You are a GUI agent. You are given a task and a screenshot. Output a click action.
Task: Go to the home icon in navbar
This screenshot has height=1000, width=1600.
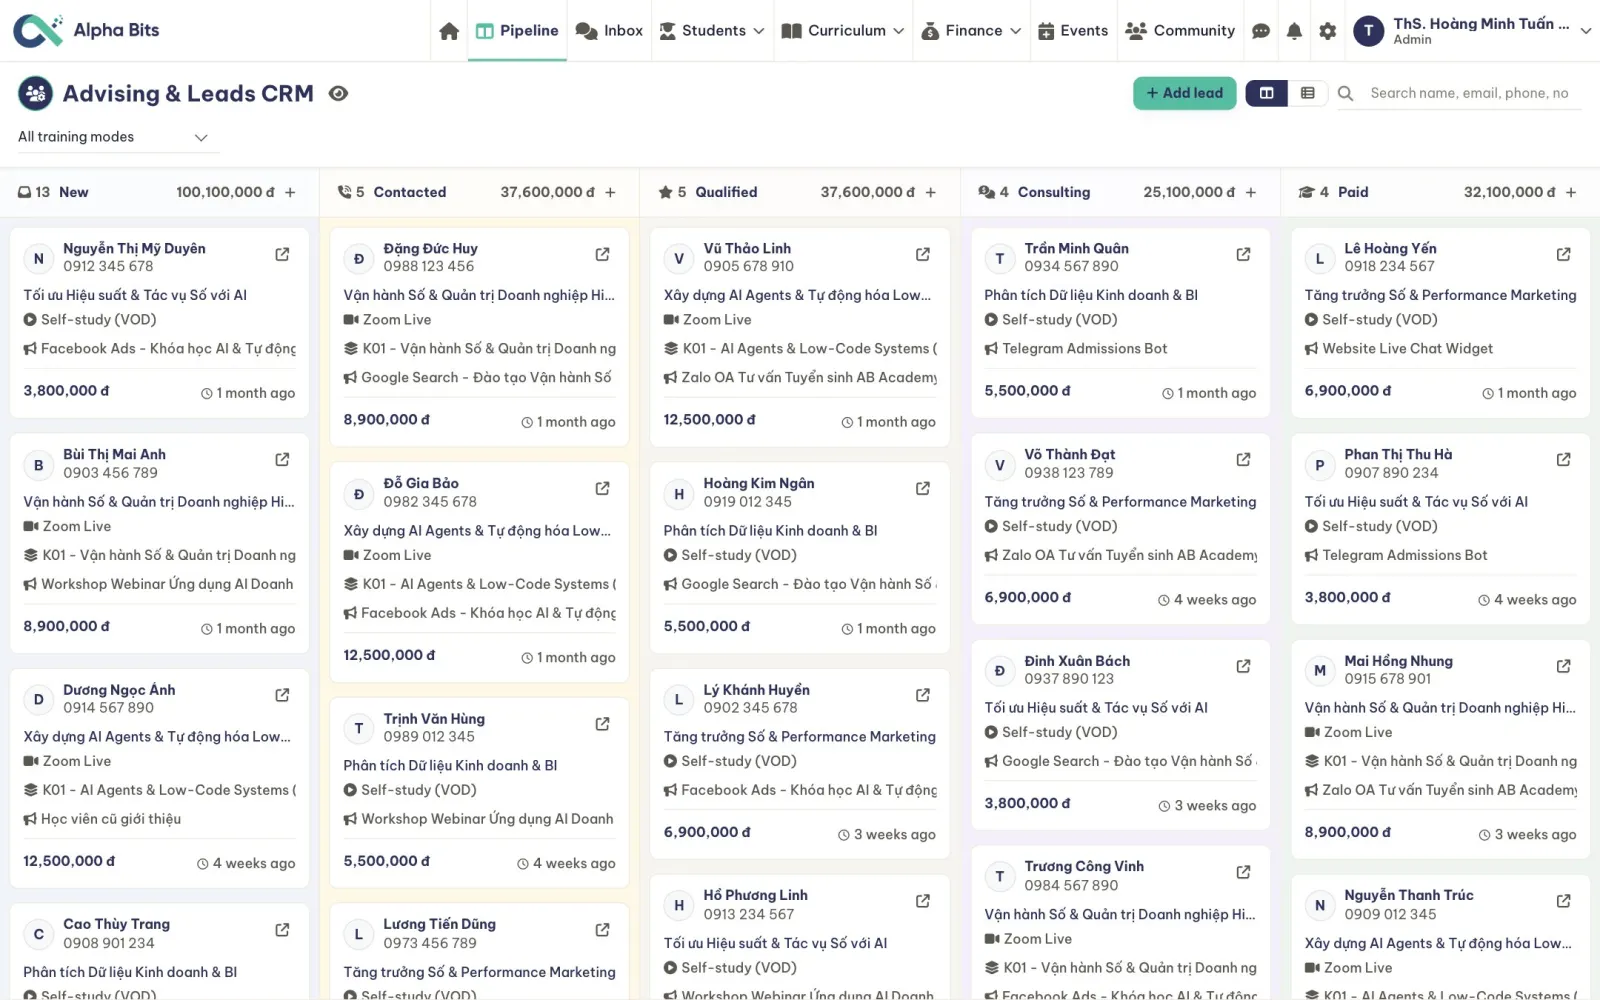[449, 31]
